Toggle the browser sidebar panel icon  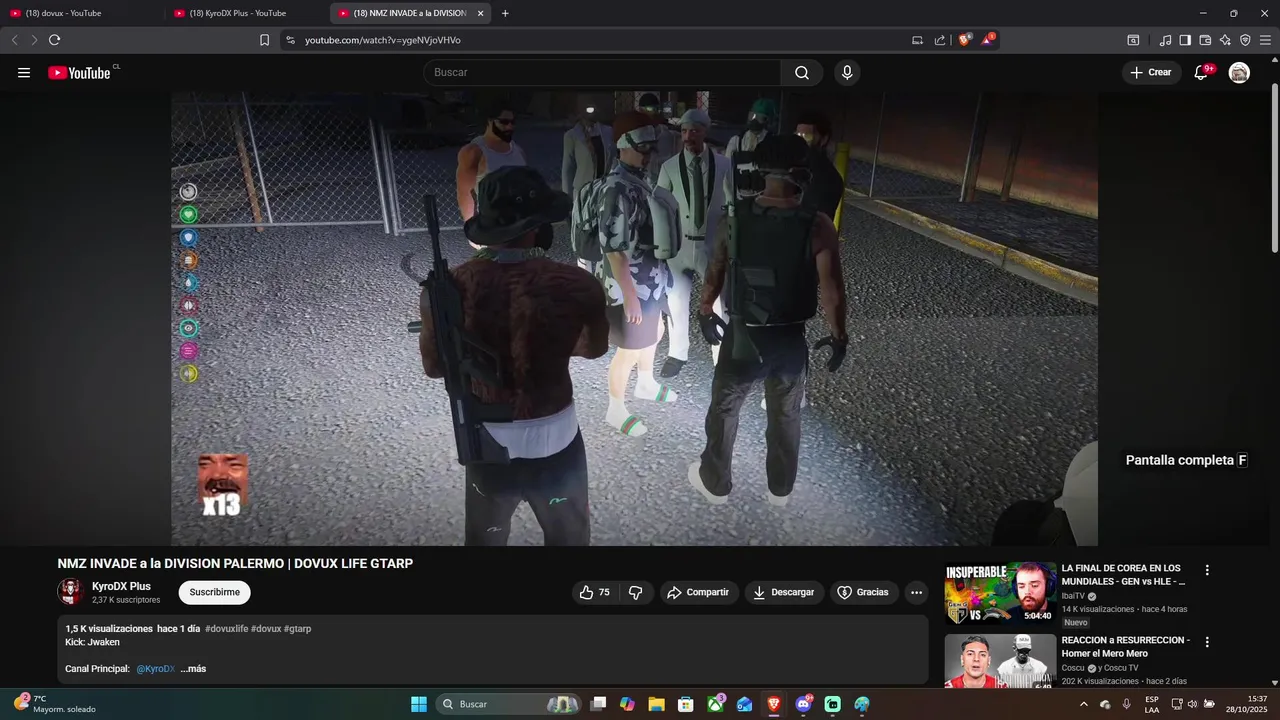1185,40
